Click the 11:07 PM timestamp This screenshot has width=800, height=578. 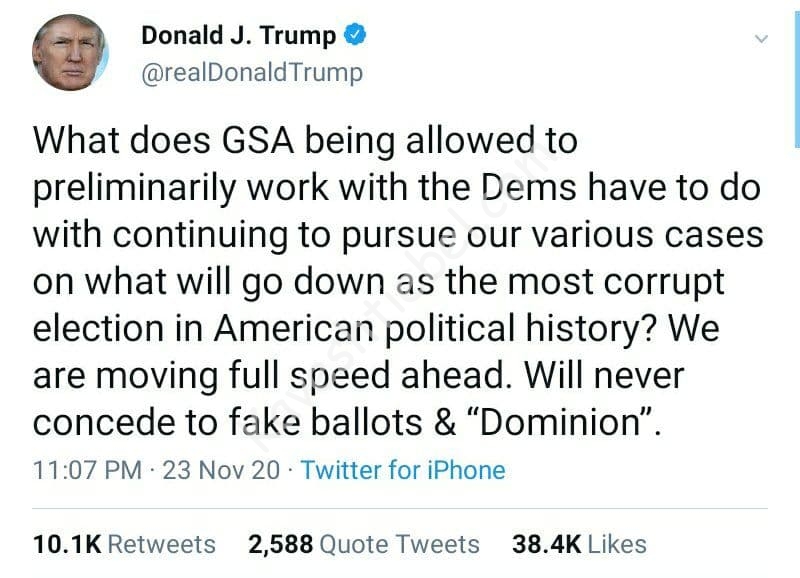pos(87,470)
